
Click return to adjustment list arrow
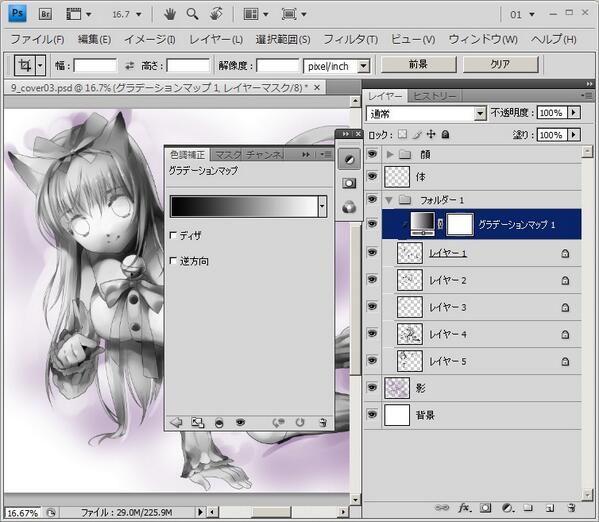pyautogui.click(x=176, y=422)
